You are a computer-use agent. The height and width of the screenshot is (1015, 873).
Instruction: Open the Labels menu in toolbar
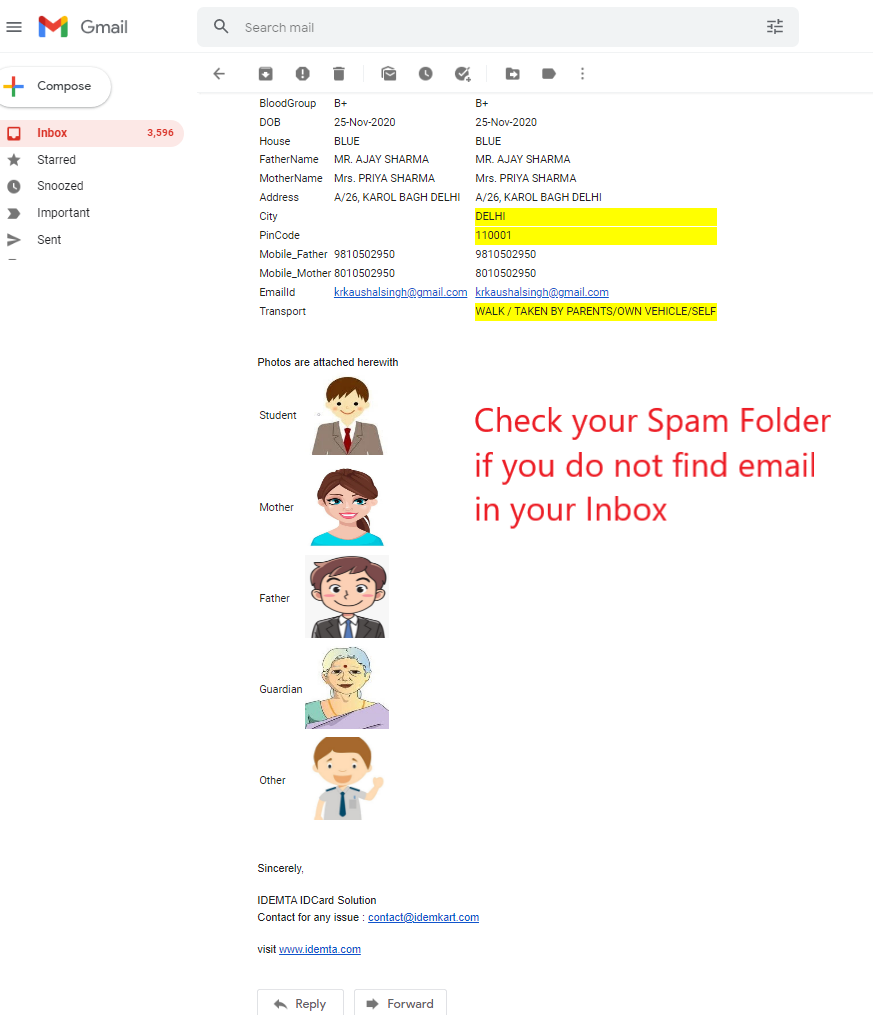tap(548, 73)
